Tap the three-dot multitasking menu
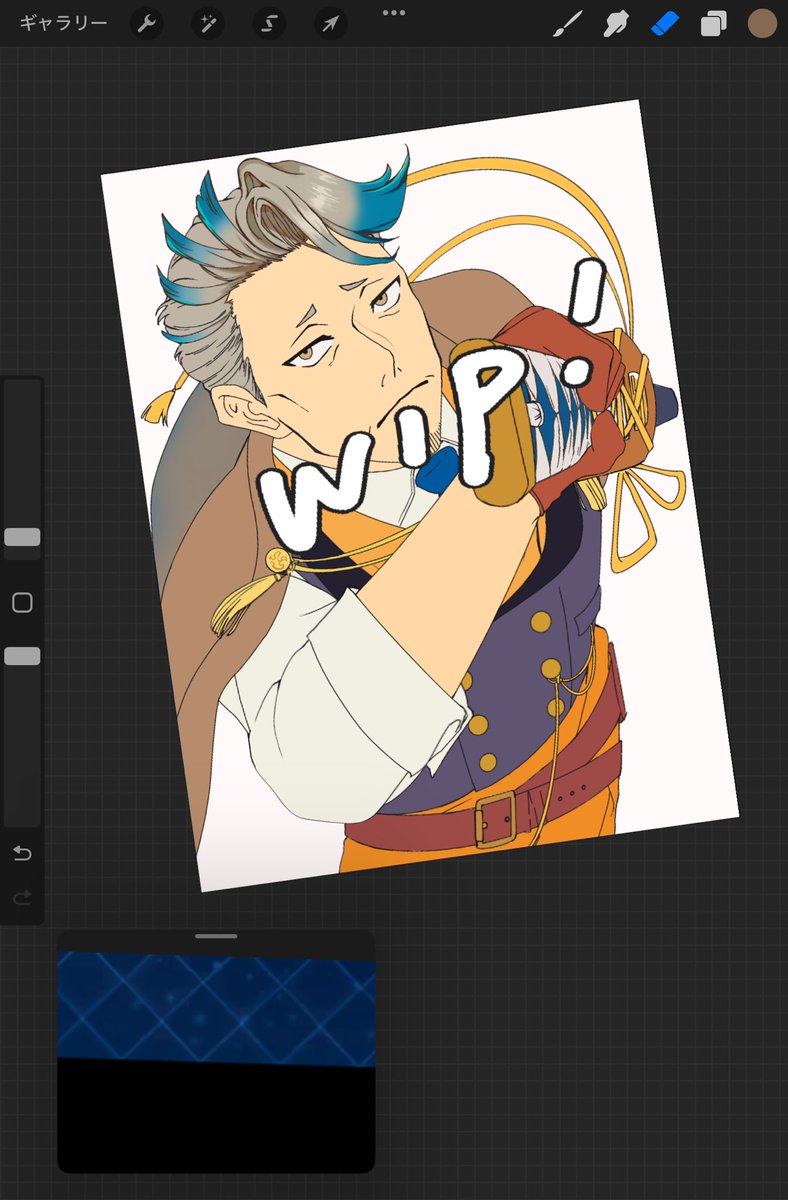The image size is (788, 1200). point(394,13)
